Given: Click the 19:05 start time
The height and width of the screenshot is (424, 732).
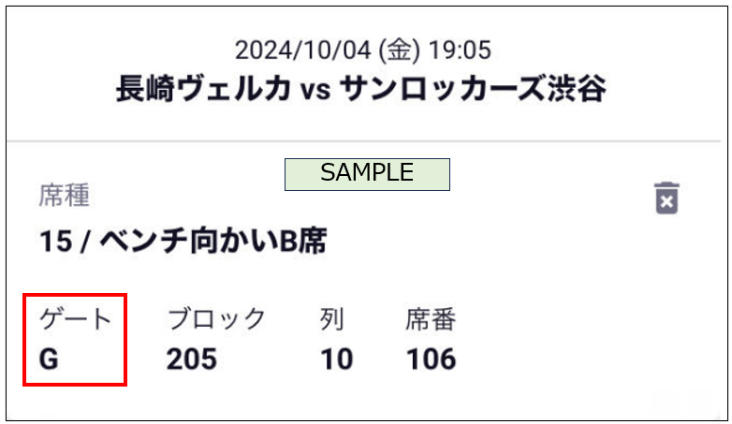Looking at the screenshot, I should pos(460,50).
